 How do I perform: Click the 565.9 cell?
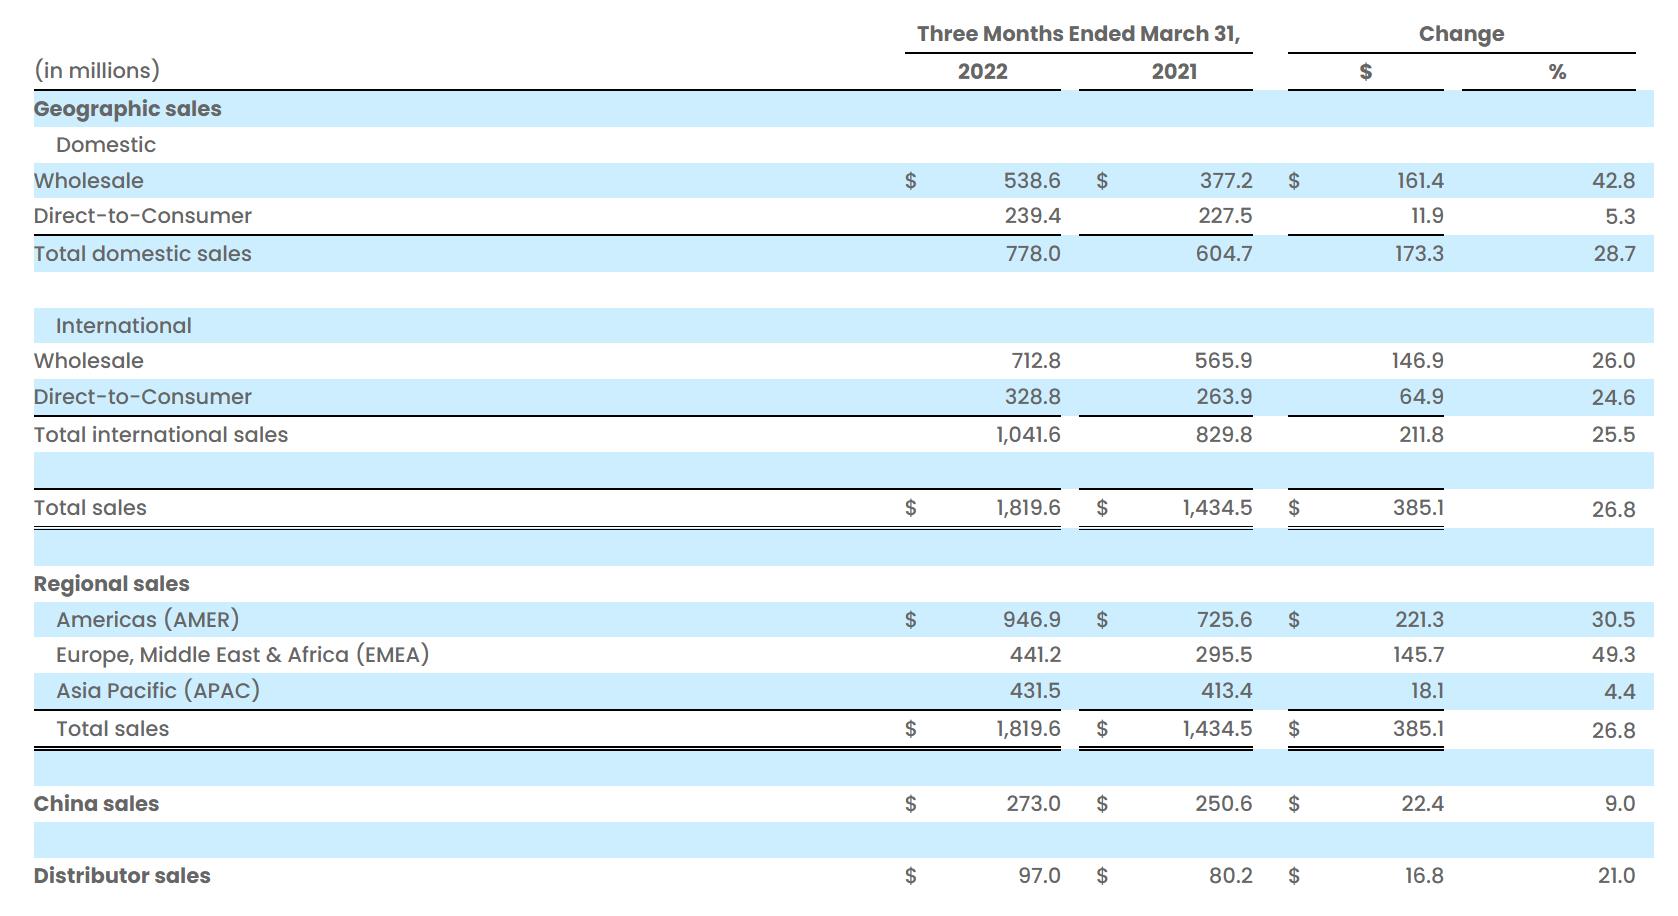[x=1223, y=361]
